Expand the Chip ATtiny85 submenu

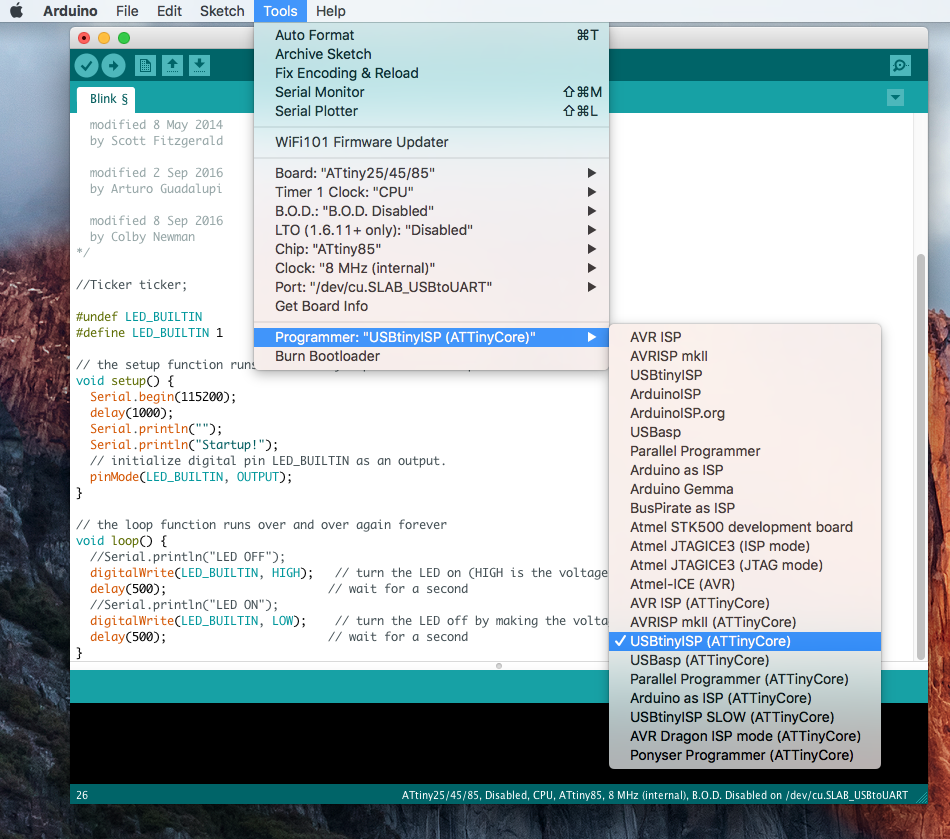pyautogui.click(x=431, y=249)
